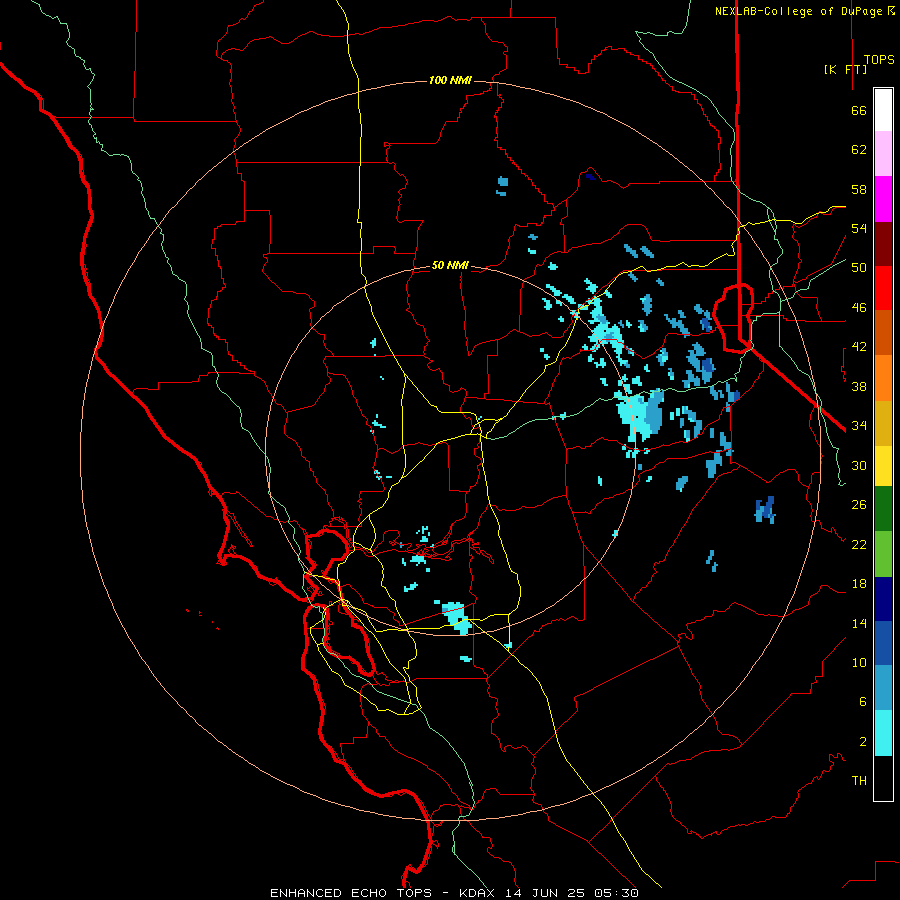Viewport: 900px width, 900px height.
Task: Click the 22 legend value
Action: click(859, 544)
